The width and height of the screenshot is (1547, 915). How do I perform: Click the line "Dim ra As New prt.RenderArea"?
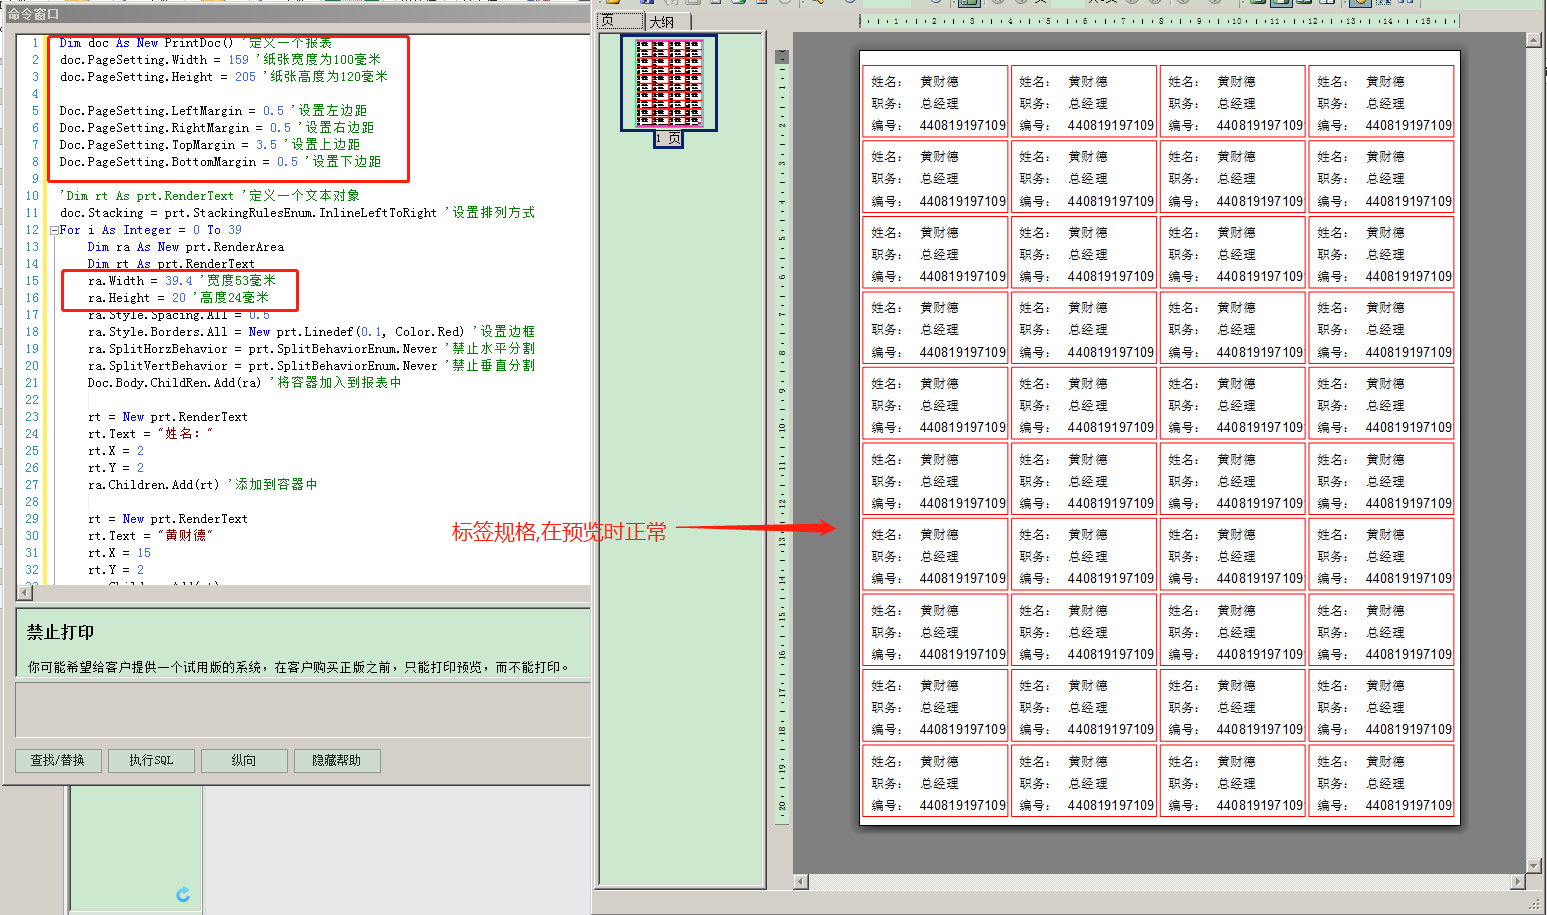coord(186,247)
